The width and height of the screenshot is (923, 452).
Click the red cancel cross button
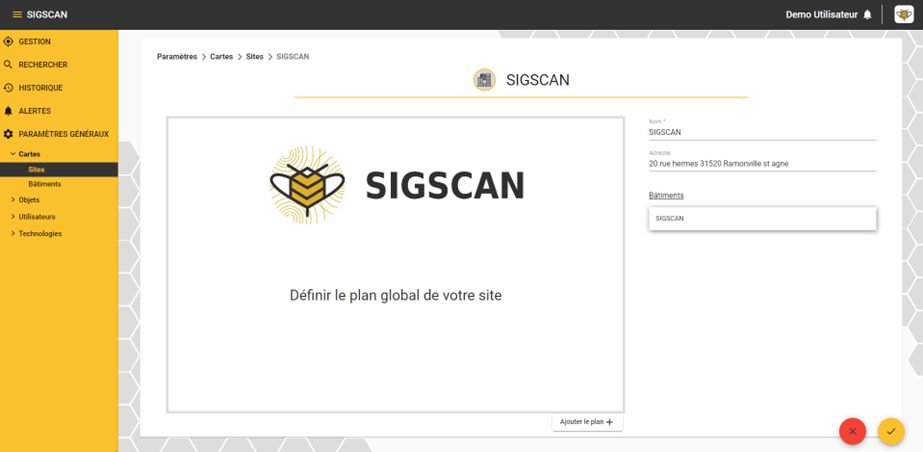coord(853,431)
